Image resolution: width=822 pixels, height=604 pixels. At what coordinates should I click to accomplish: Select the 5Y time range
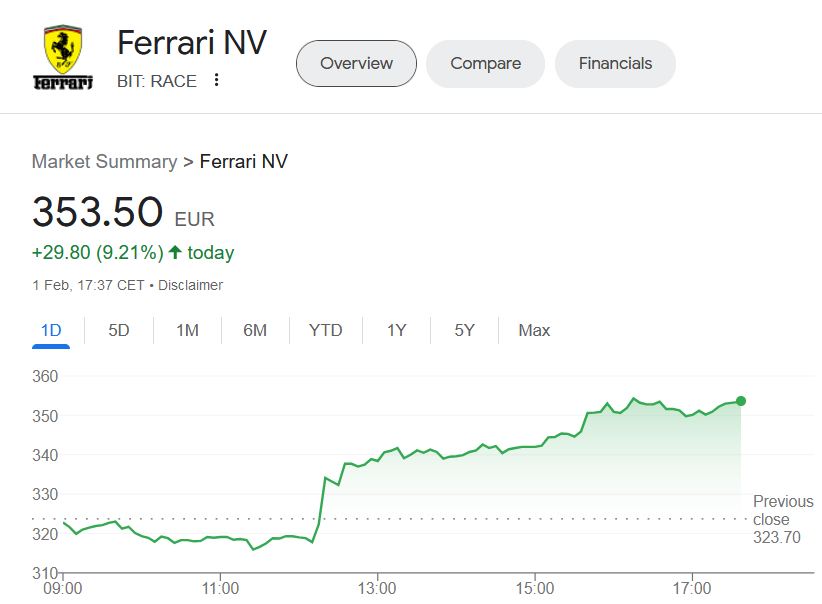pos(464,330)
